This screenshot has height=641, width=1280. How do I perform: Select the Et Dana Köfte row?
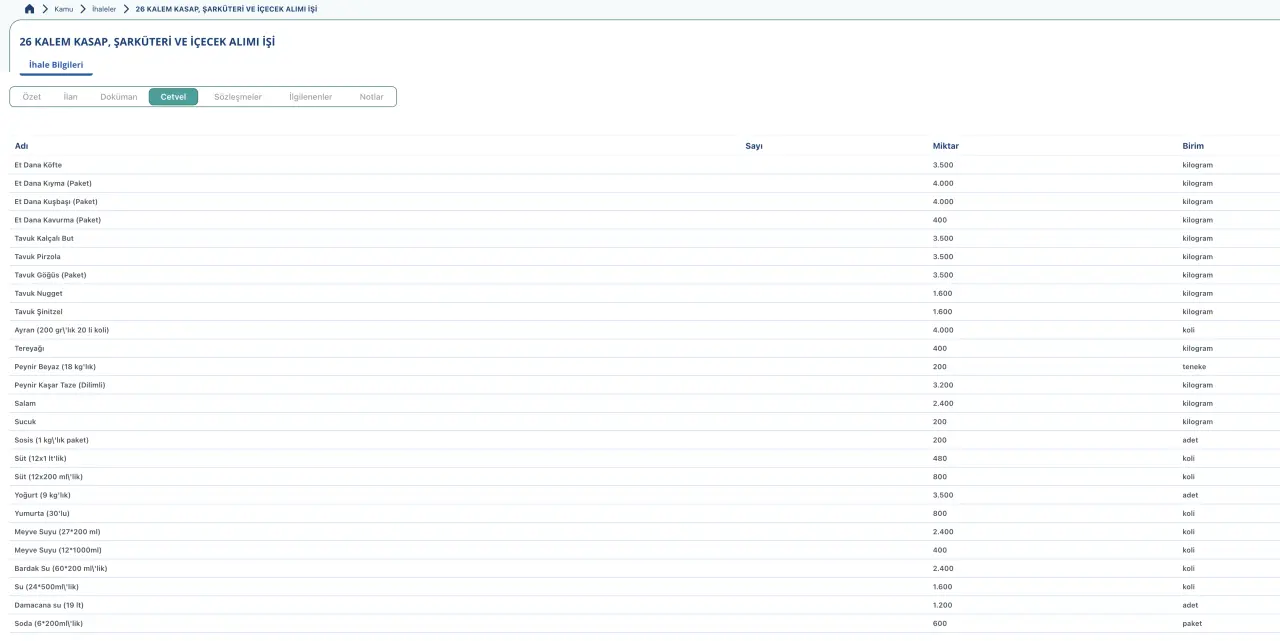coord(38,165)
